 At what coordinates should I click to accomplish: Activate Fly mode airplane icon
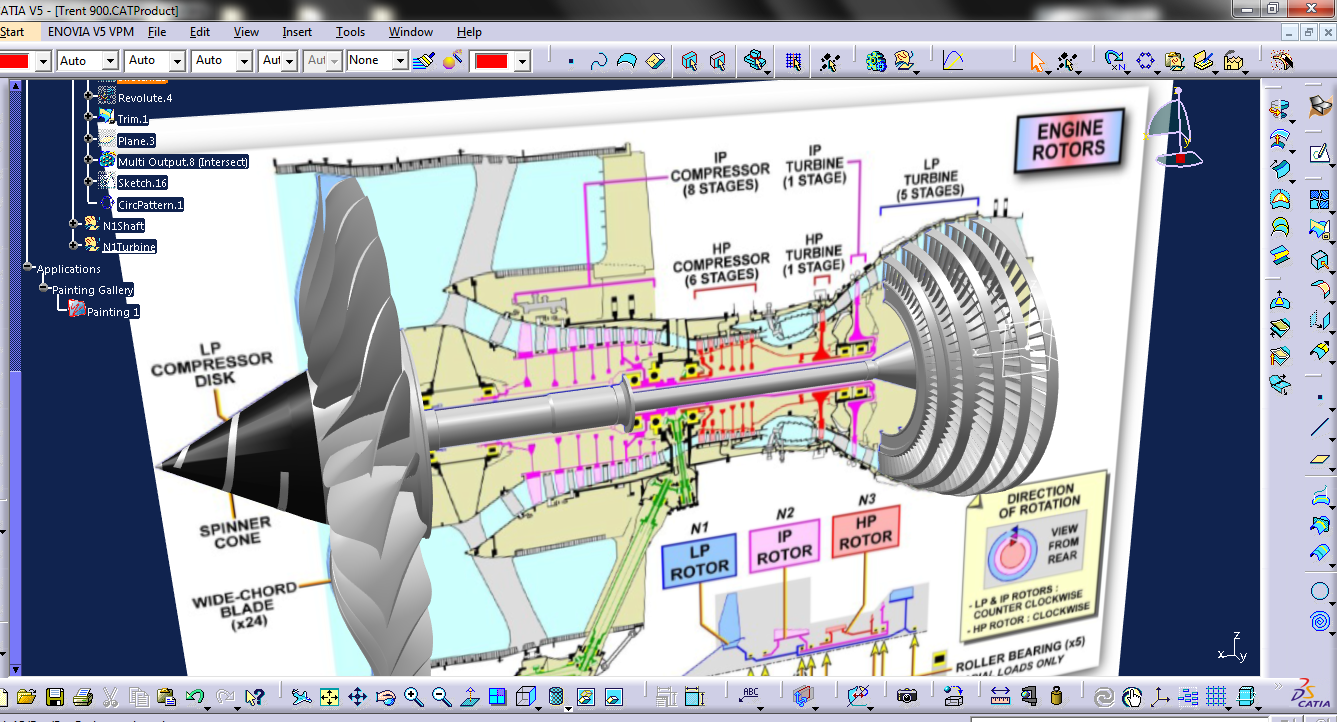(x=301, y=697)
